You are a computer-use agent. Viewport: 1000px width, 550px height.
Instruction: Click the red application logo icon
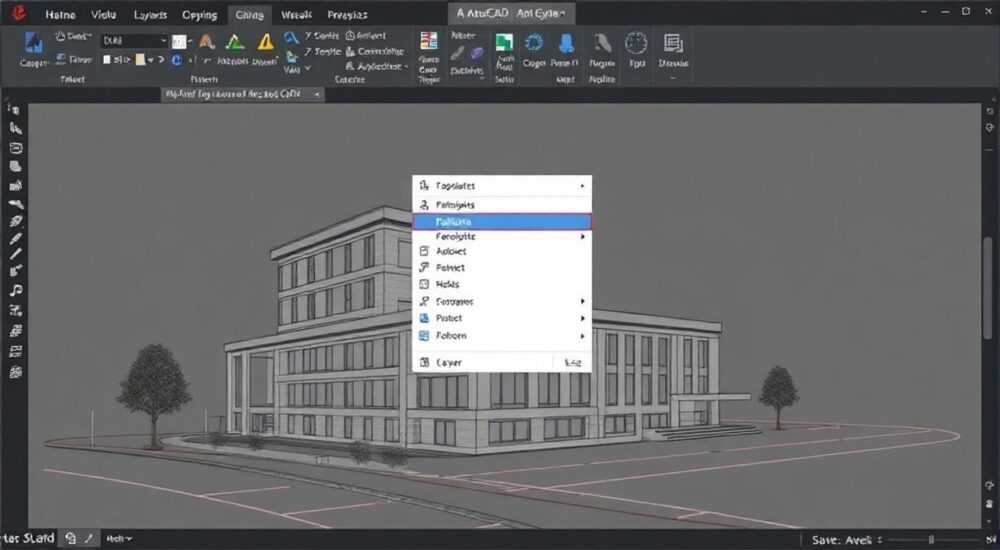point(18,13)
